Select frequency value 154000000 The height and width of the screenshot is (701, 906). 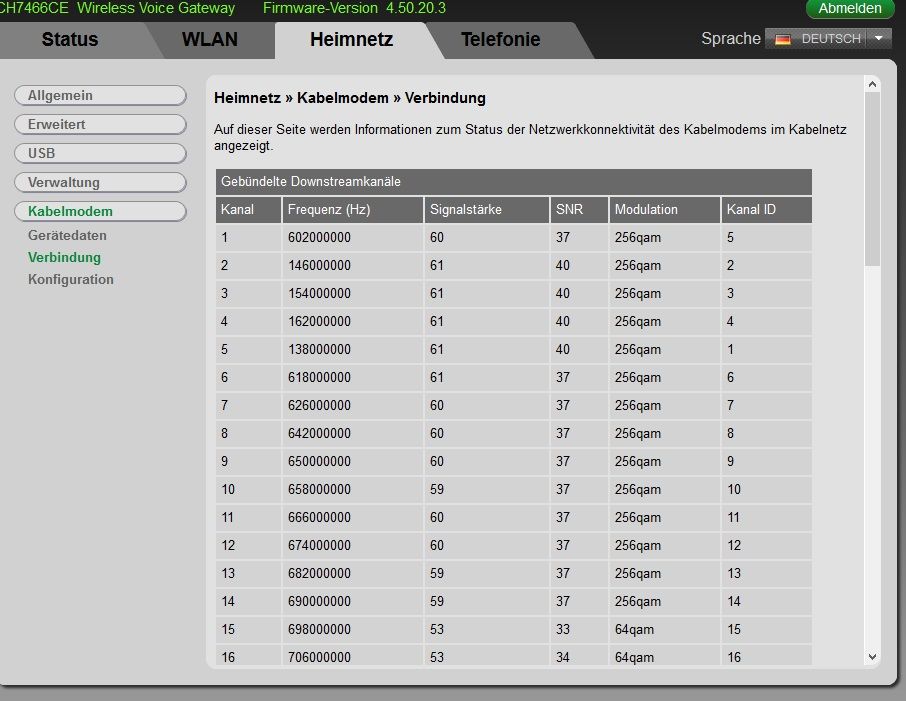click(320, 294)
